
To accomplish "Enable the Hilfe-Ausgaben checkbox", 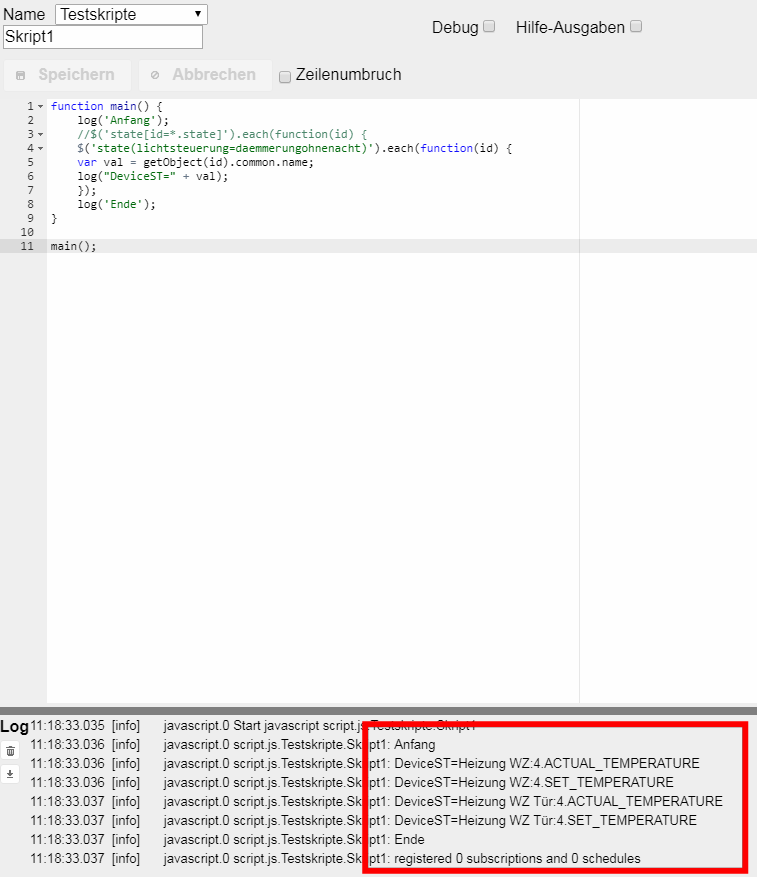I will coord(636,26).
